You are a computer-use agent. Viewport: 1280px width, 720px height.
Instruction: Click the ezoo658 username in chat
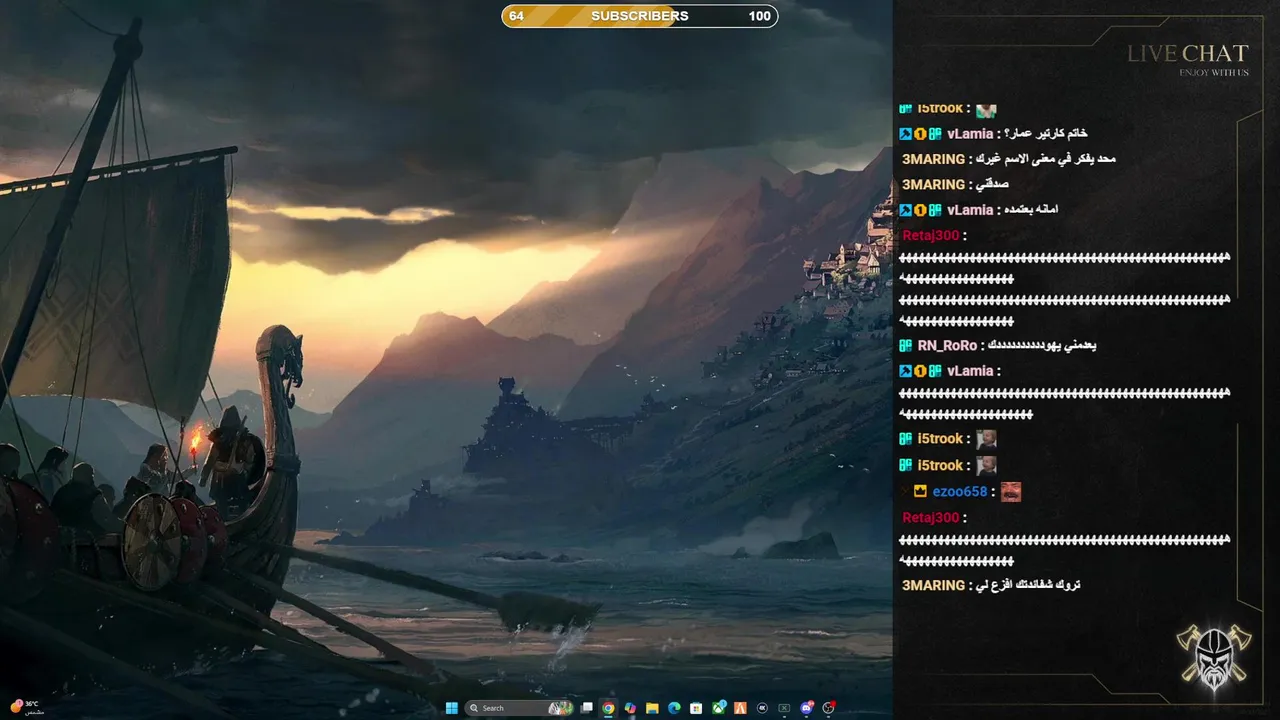tap(960, 491)
